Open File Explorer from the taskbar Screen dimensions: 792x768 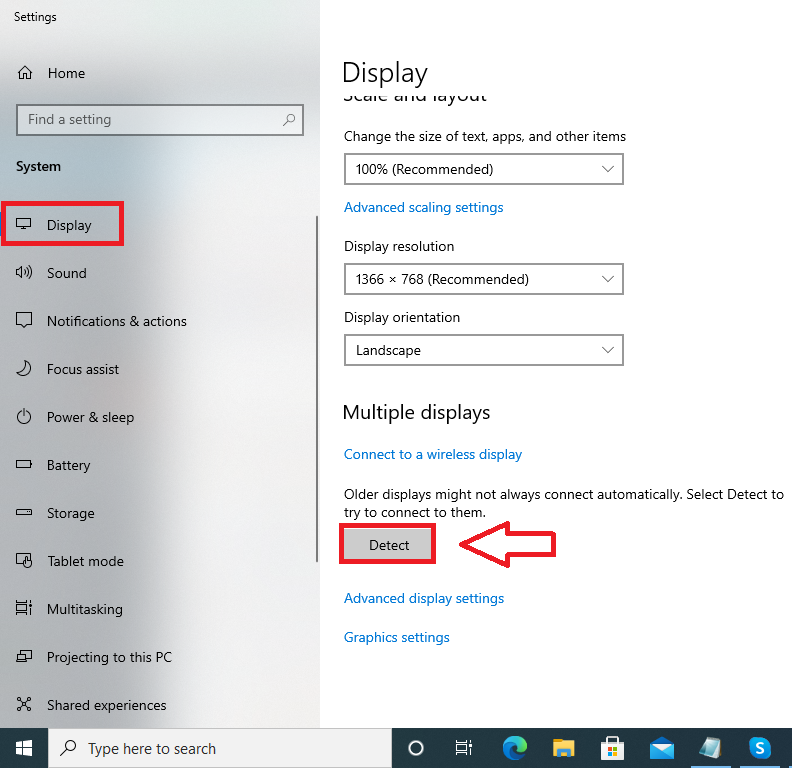coord(564,748)
